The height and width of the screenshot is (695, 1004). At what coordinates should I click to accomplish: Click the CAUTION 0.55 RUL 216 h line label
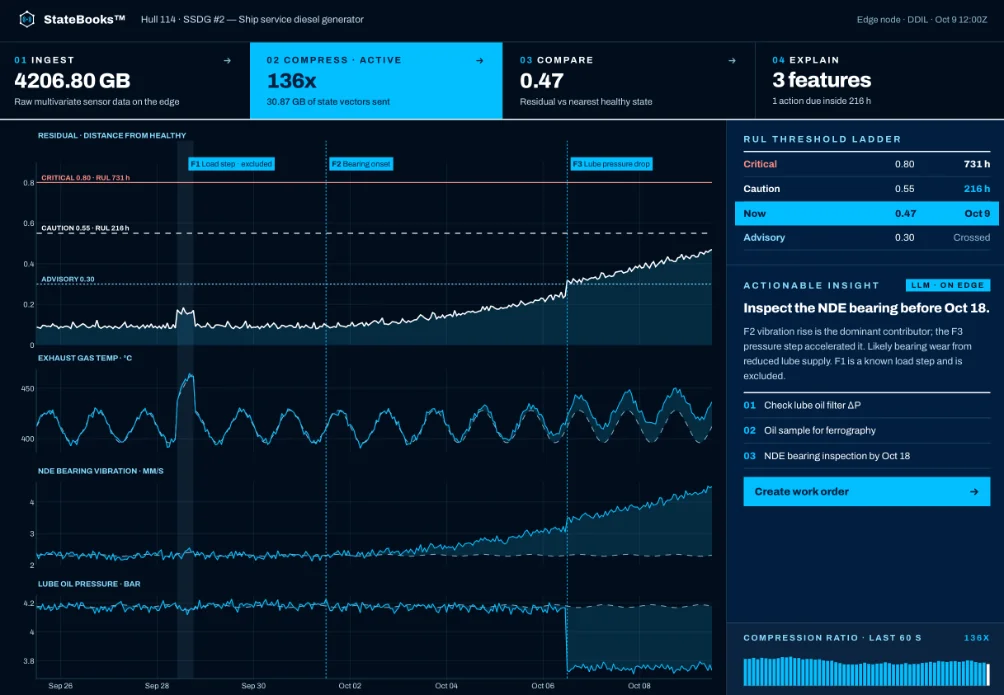coord(85,228)
